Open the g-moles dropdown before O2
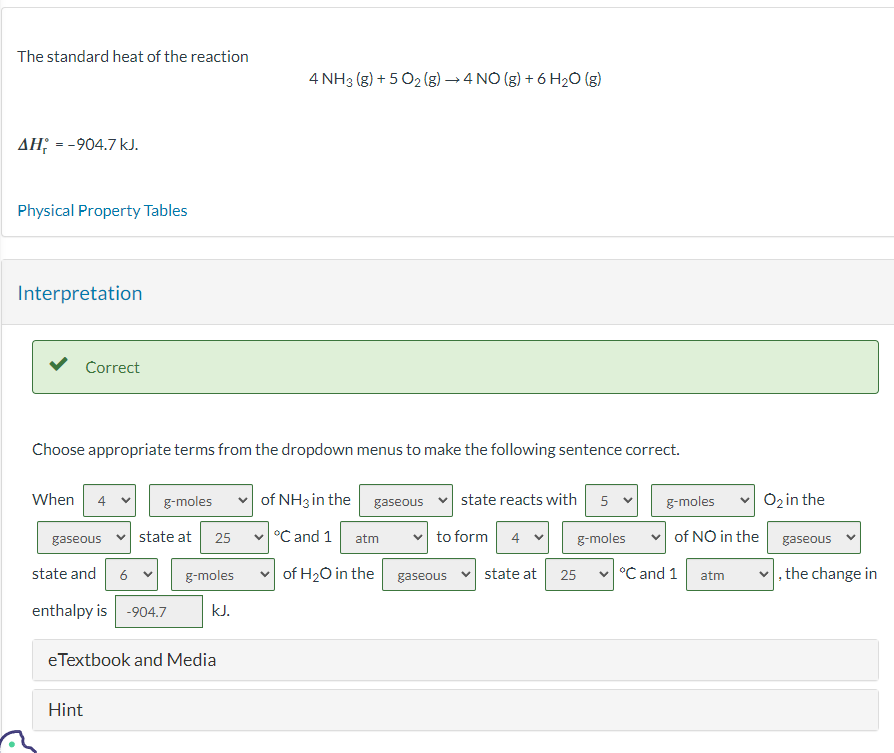 point(702,500)
